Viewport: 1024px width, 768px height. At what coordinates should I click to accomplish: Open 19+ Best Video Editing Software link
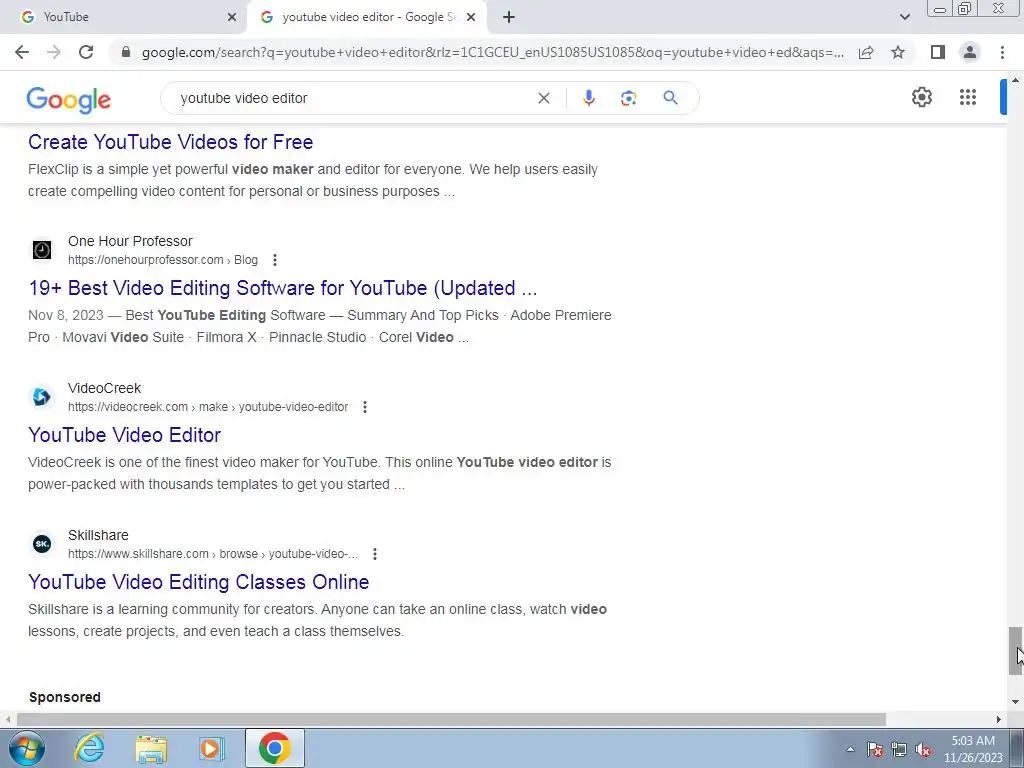point(283,288)
